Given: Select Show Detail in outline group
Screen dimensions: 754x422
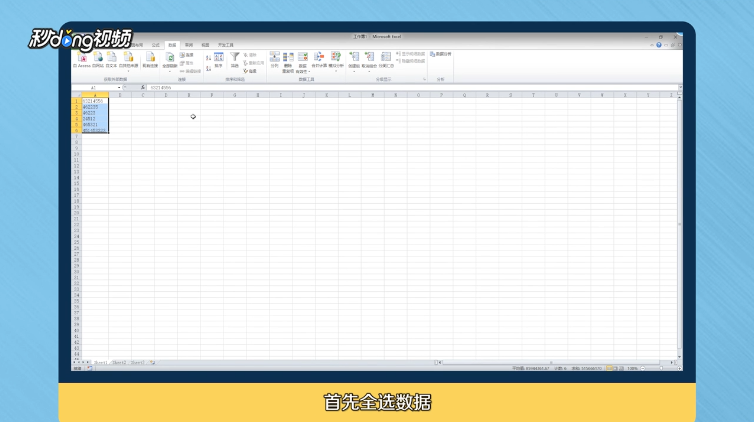Looking at the screenshot, I should point(411,54).
